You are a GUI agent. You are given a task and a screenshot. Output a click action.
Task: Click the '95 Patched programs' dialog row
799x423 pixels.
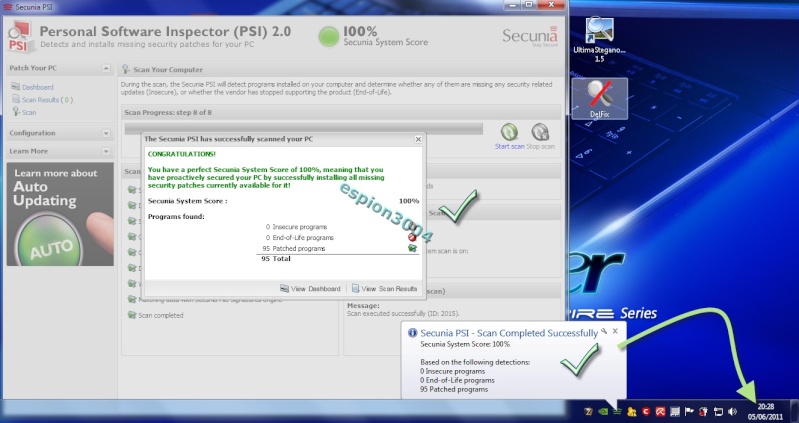pyautogui.click(x=294, y=248)
